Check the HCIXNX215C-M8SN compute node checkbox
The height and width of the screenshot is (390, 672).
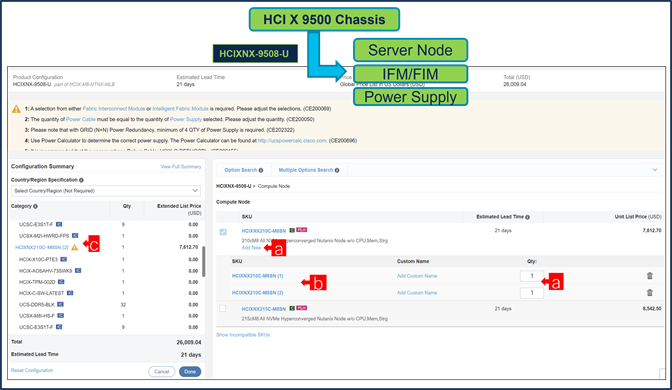point(222,309)
